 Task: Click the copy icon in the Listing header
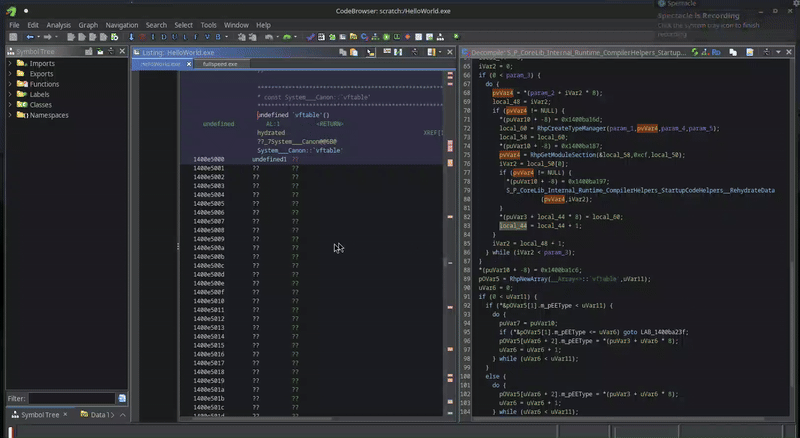[343, 52]
